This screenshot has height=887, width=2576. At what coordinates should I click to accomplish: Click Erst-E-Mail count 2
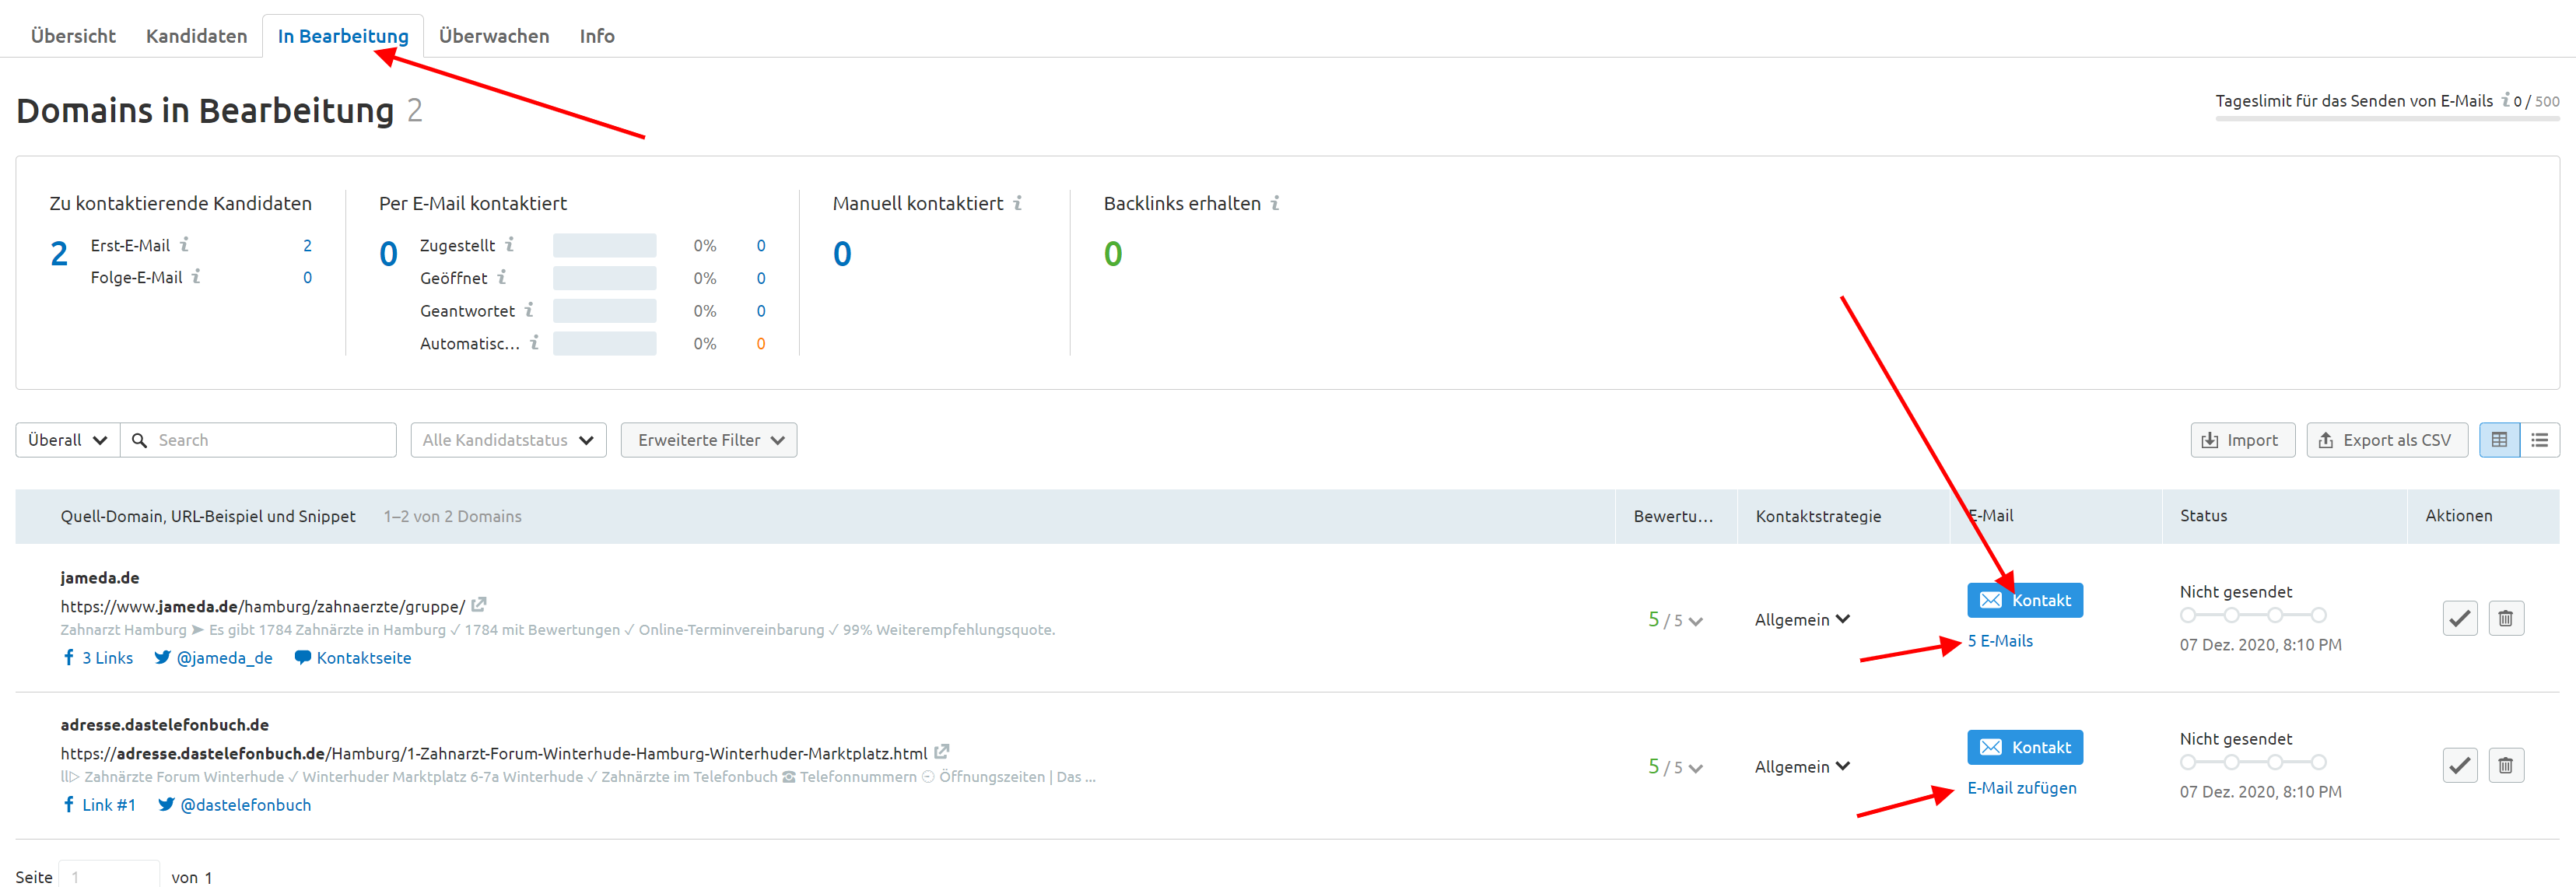pos(307,245)
